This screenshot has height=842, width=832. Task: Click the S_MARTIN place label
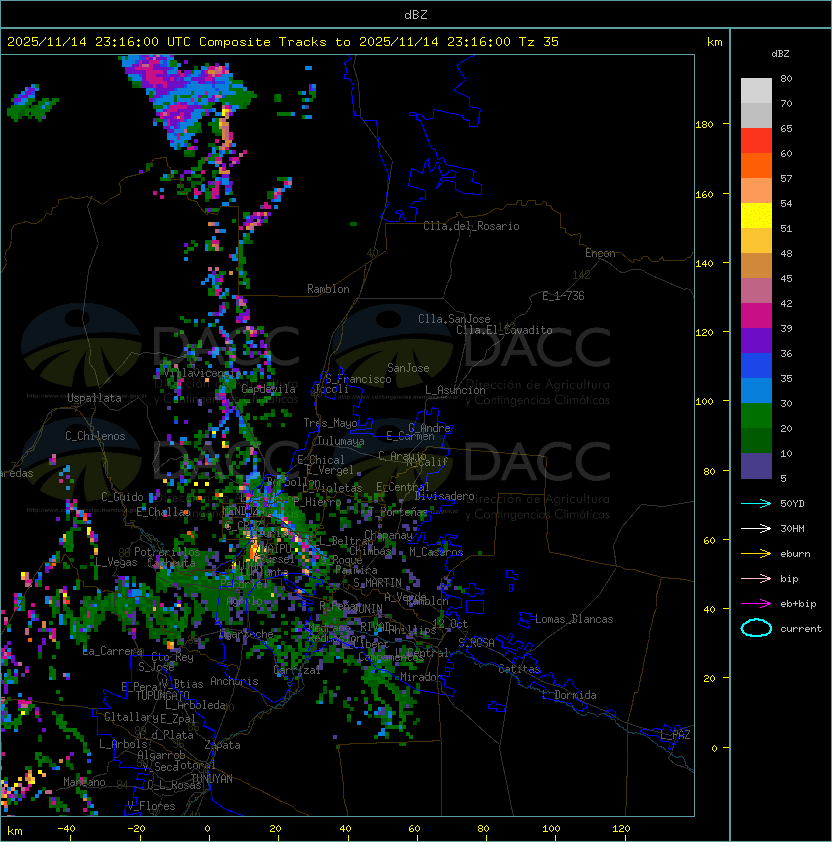377,583
